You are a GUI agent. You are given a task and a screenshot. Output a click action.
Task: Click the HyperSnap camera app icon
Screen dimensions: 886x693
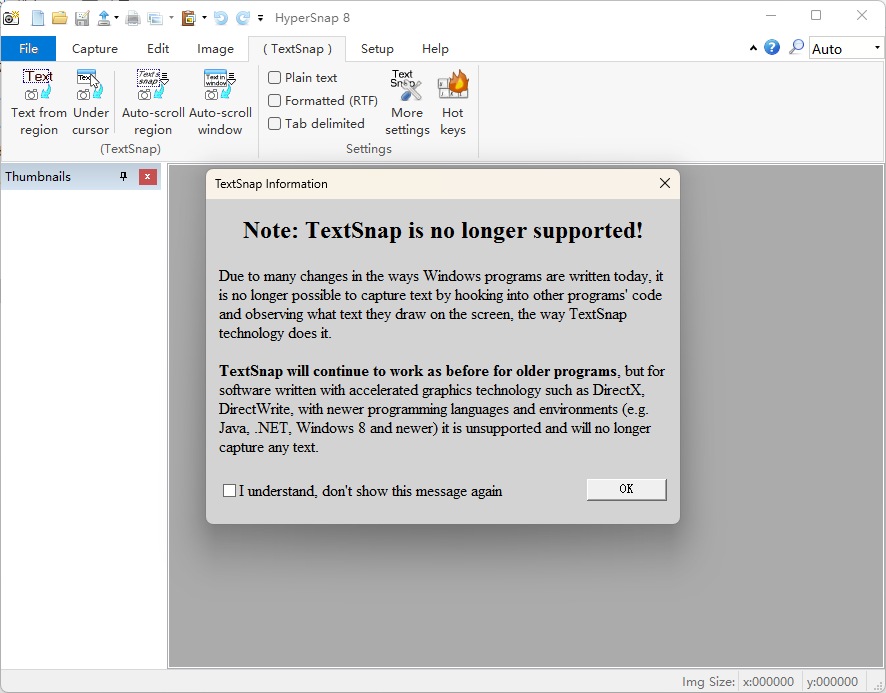click(11, 18)
